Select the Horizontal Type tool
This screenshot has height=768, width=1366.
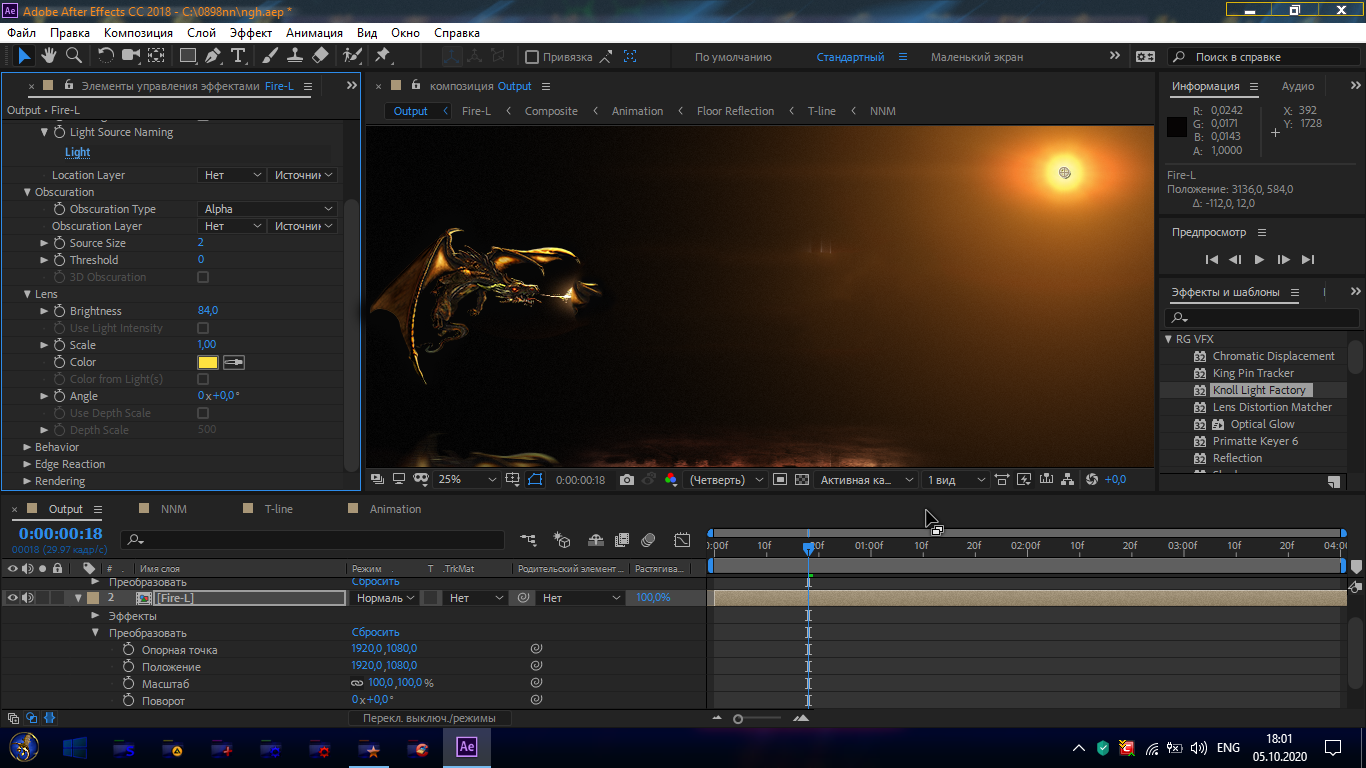[238, 56]
